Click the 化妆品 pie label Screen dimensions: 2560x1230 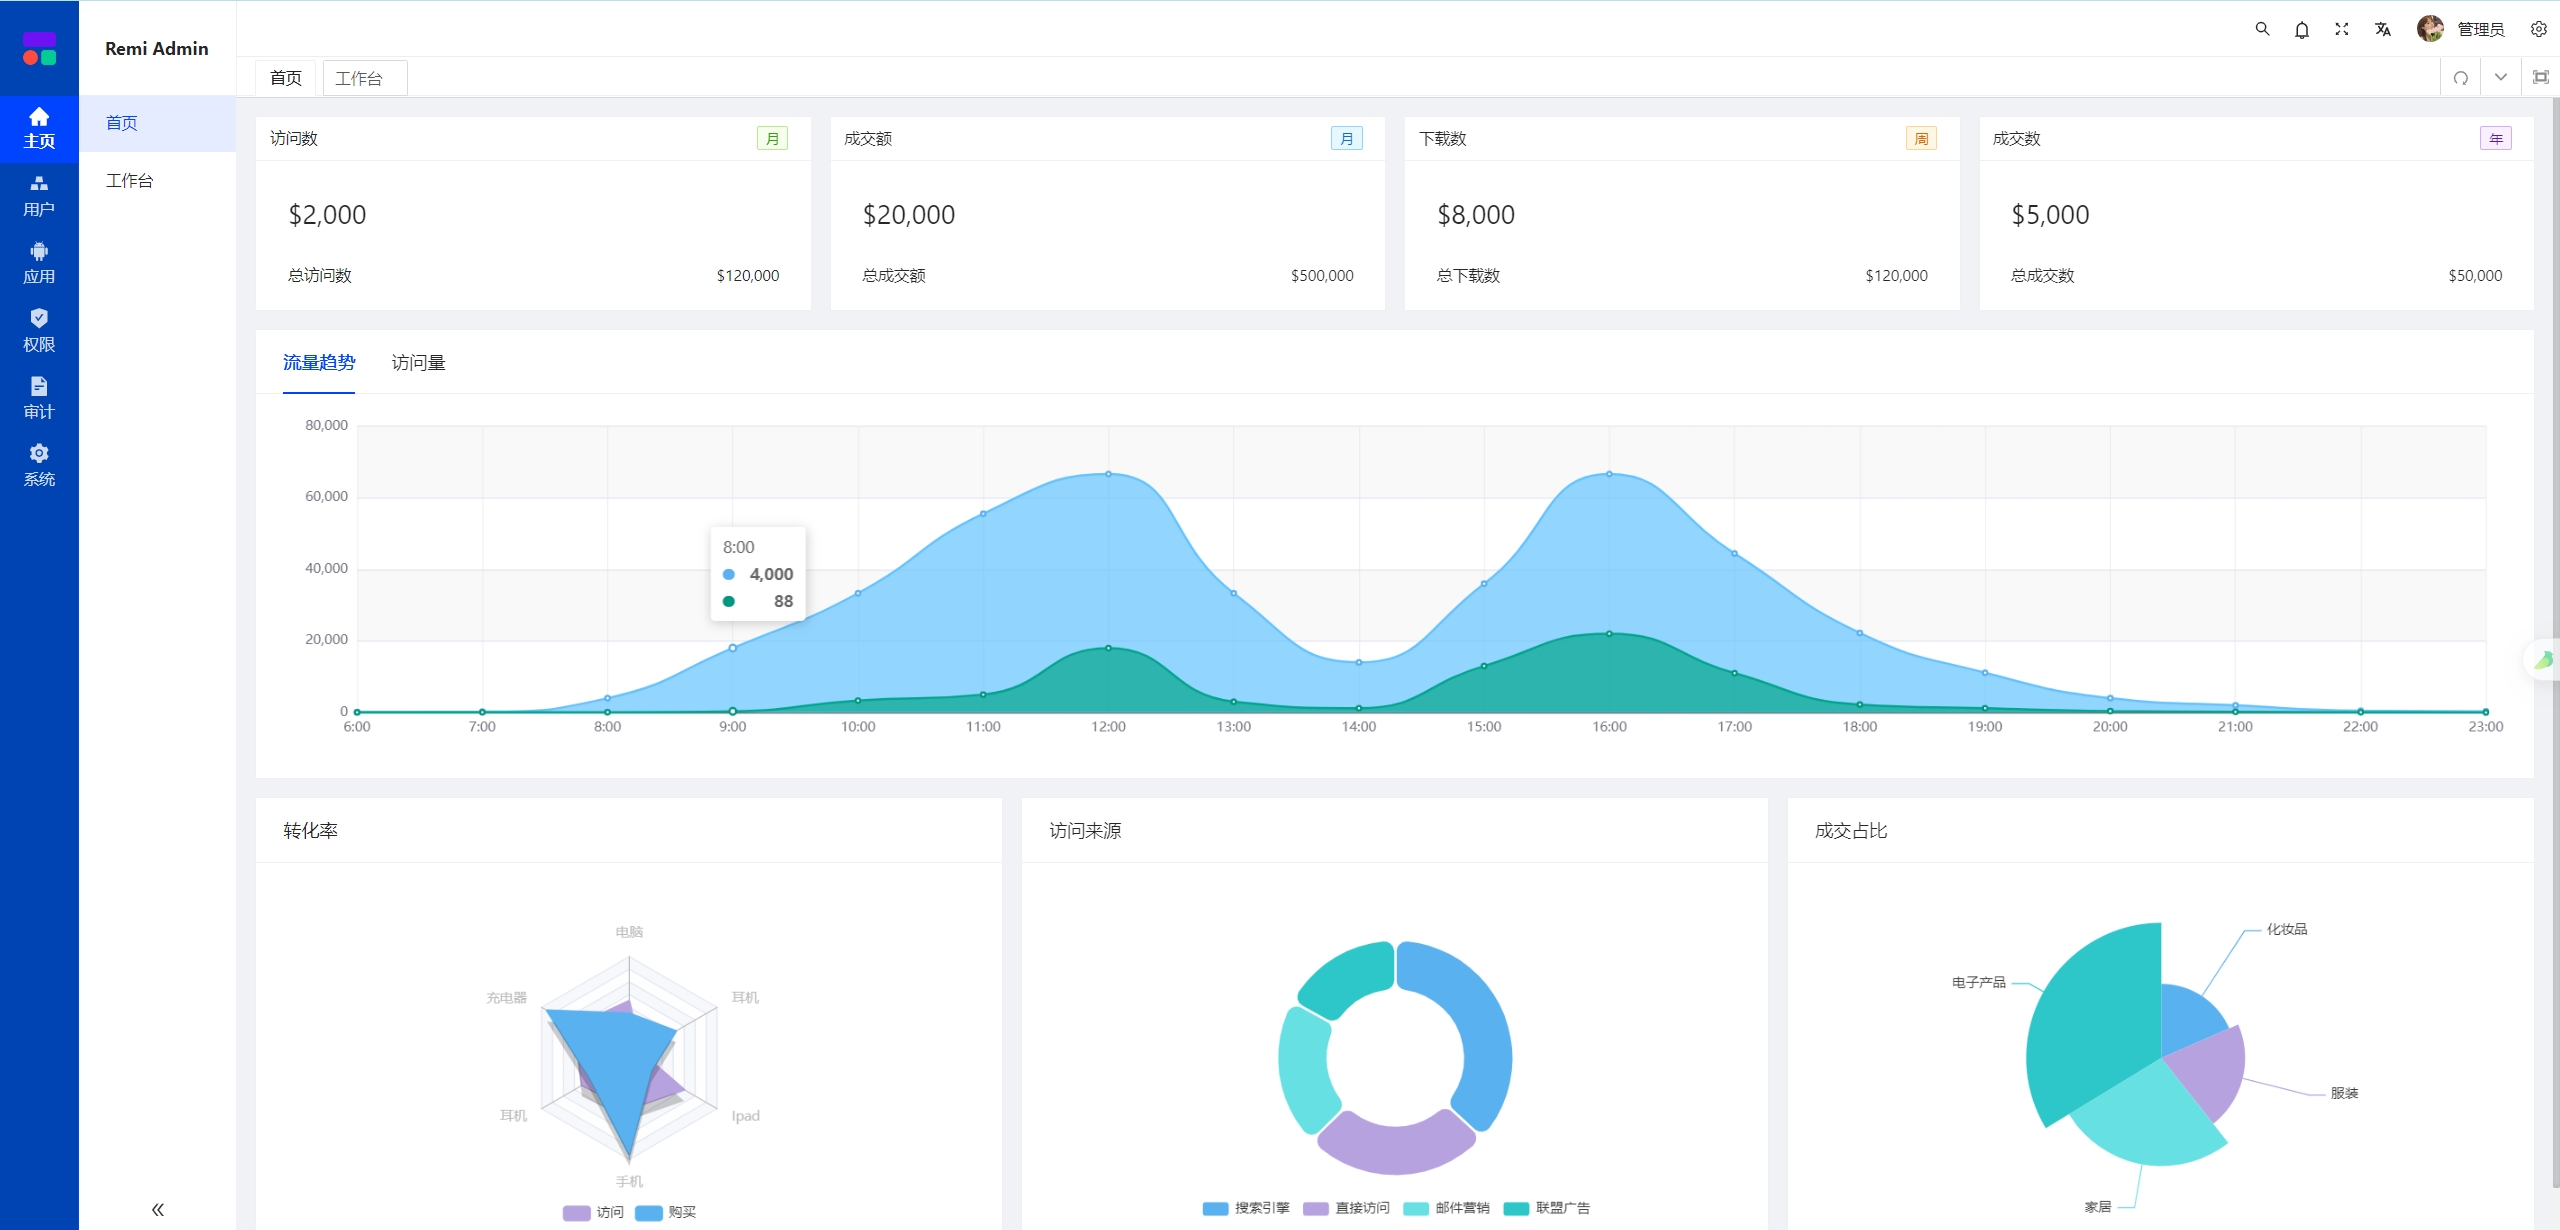coord(2287,929)
